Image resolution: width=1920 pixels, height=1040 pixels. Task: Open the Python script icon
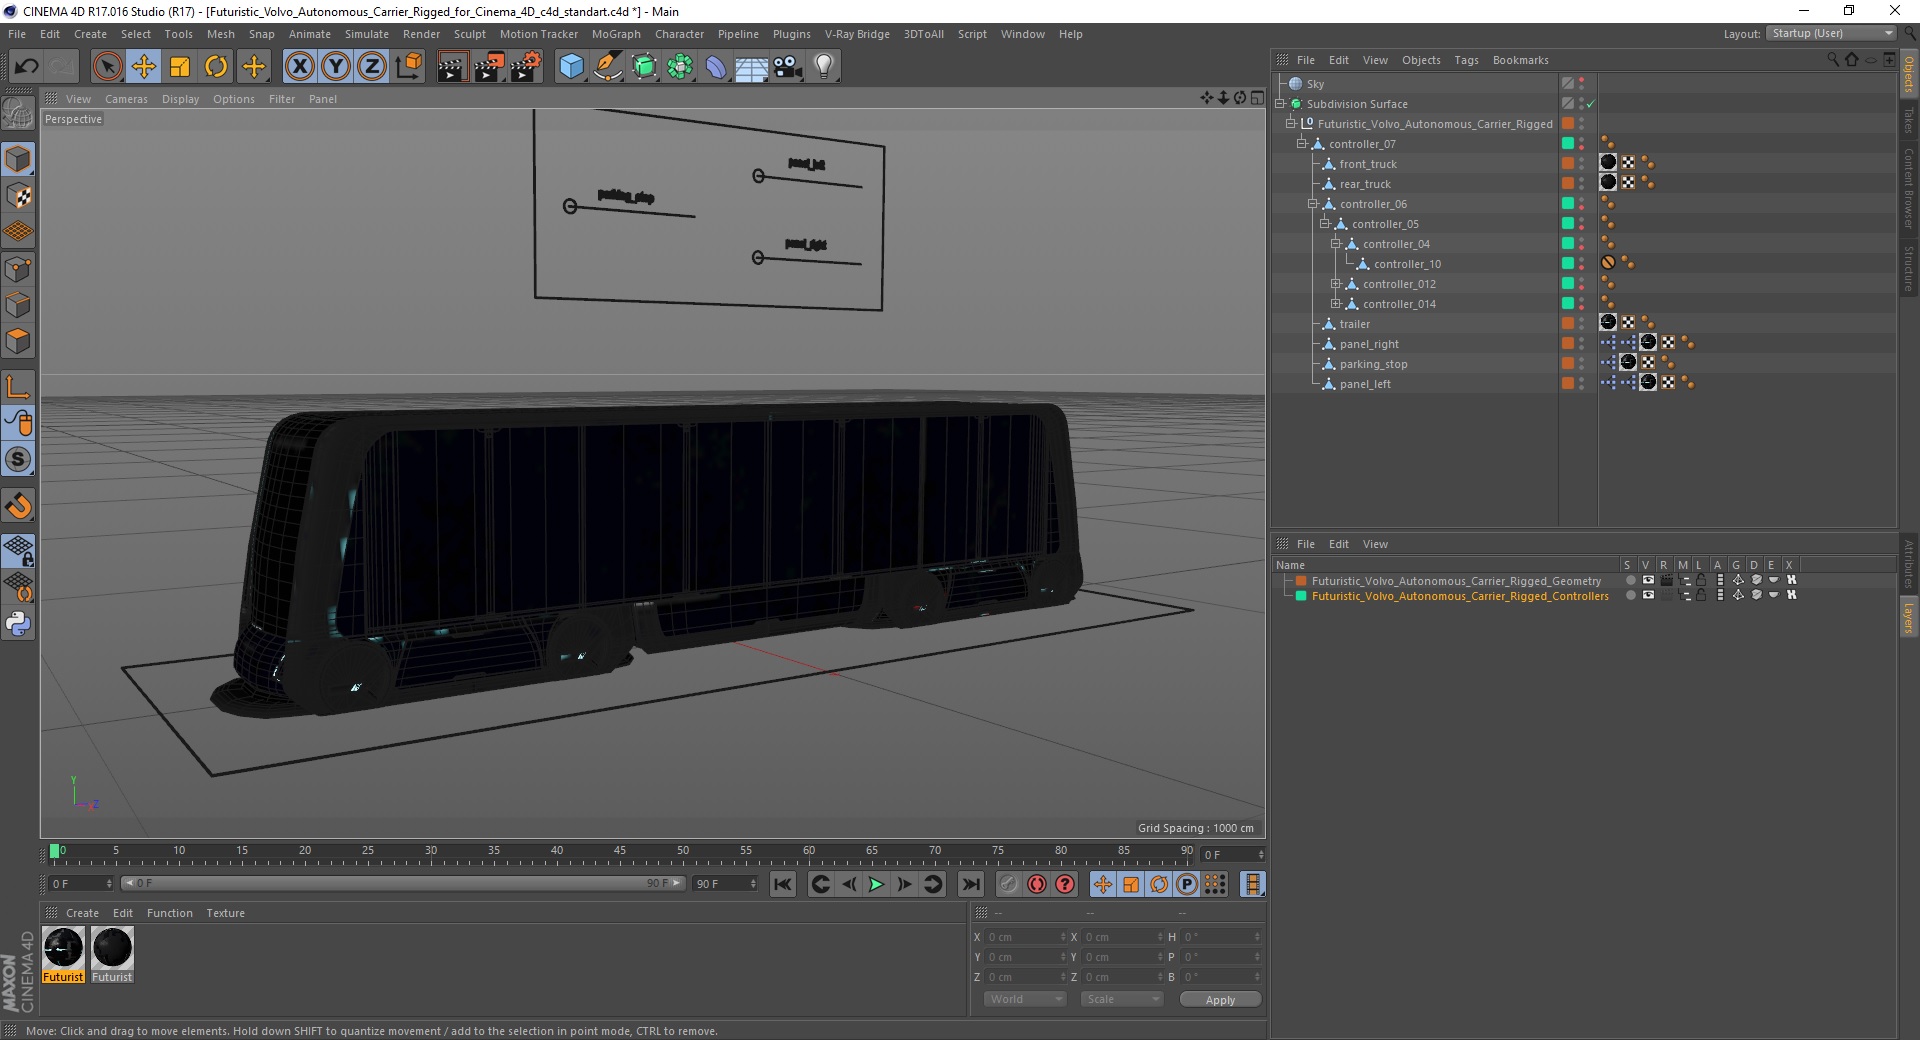(x=18, y=624)
